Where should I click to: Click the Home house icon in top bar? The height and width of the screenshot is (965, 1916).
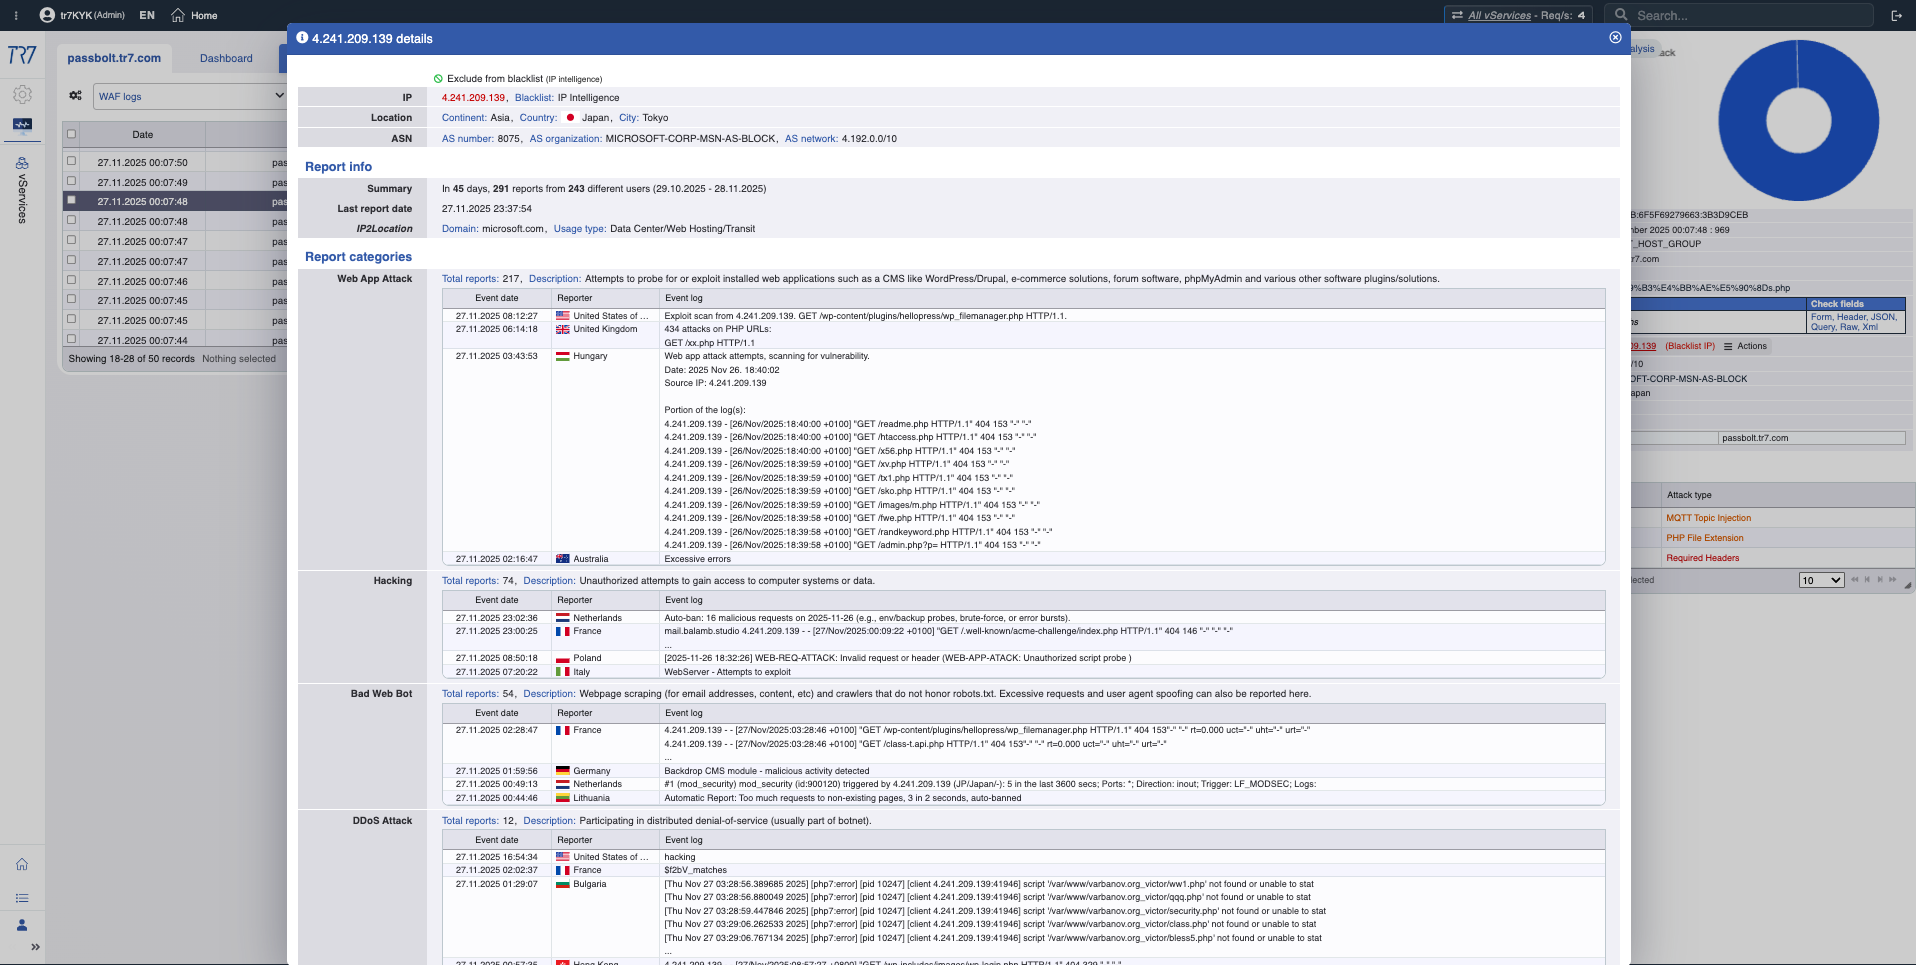point(178,15)
